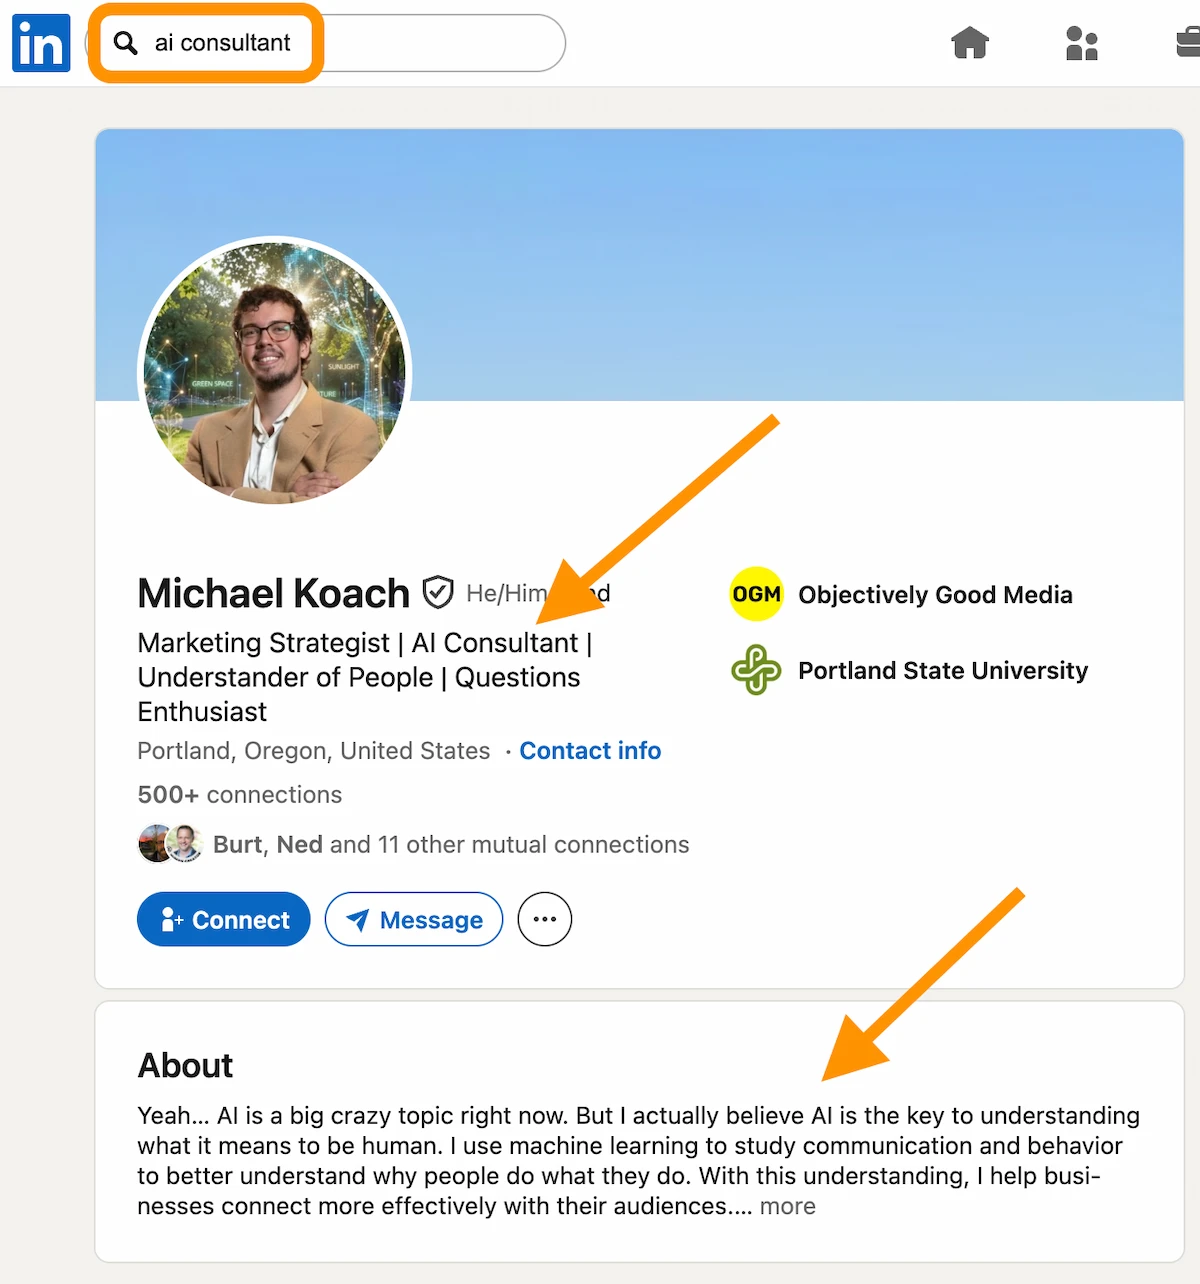Click the paper plane icon inside Message button

tap(360, 919)
